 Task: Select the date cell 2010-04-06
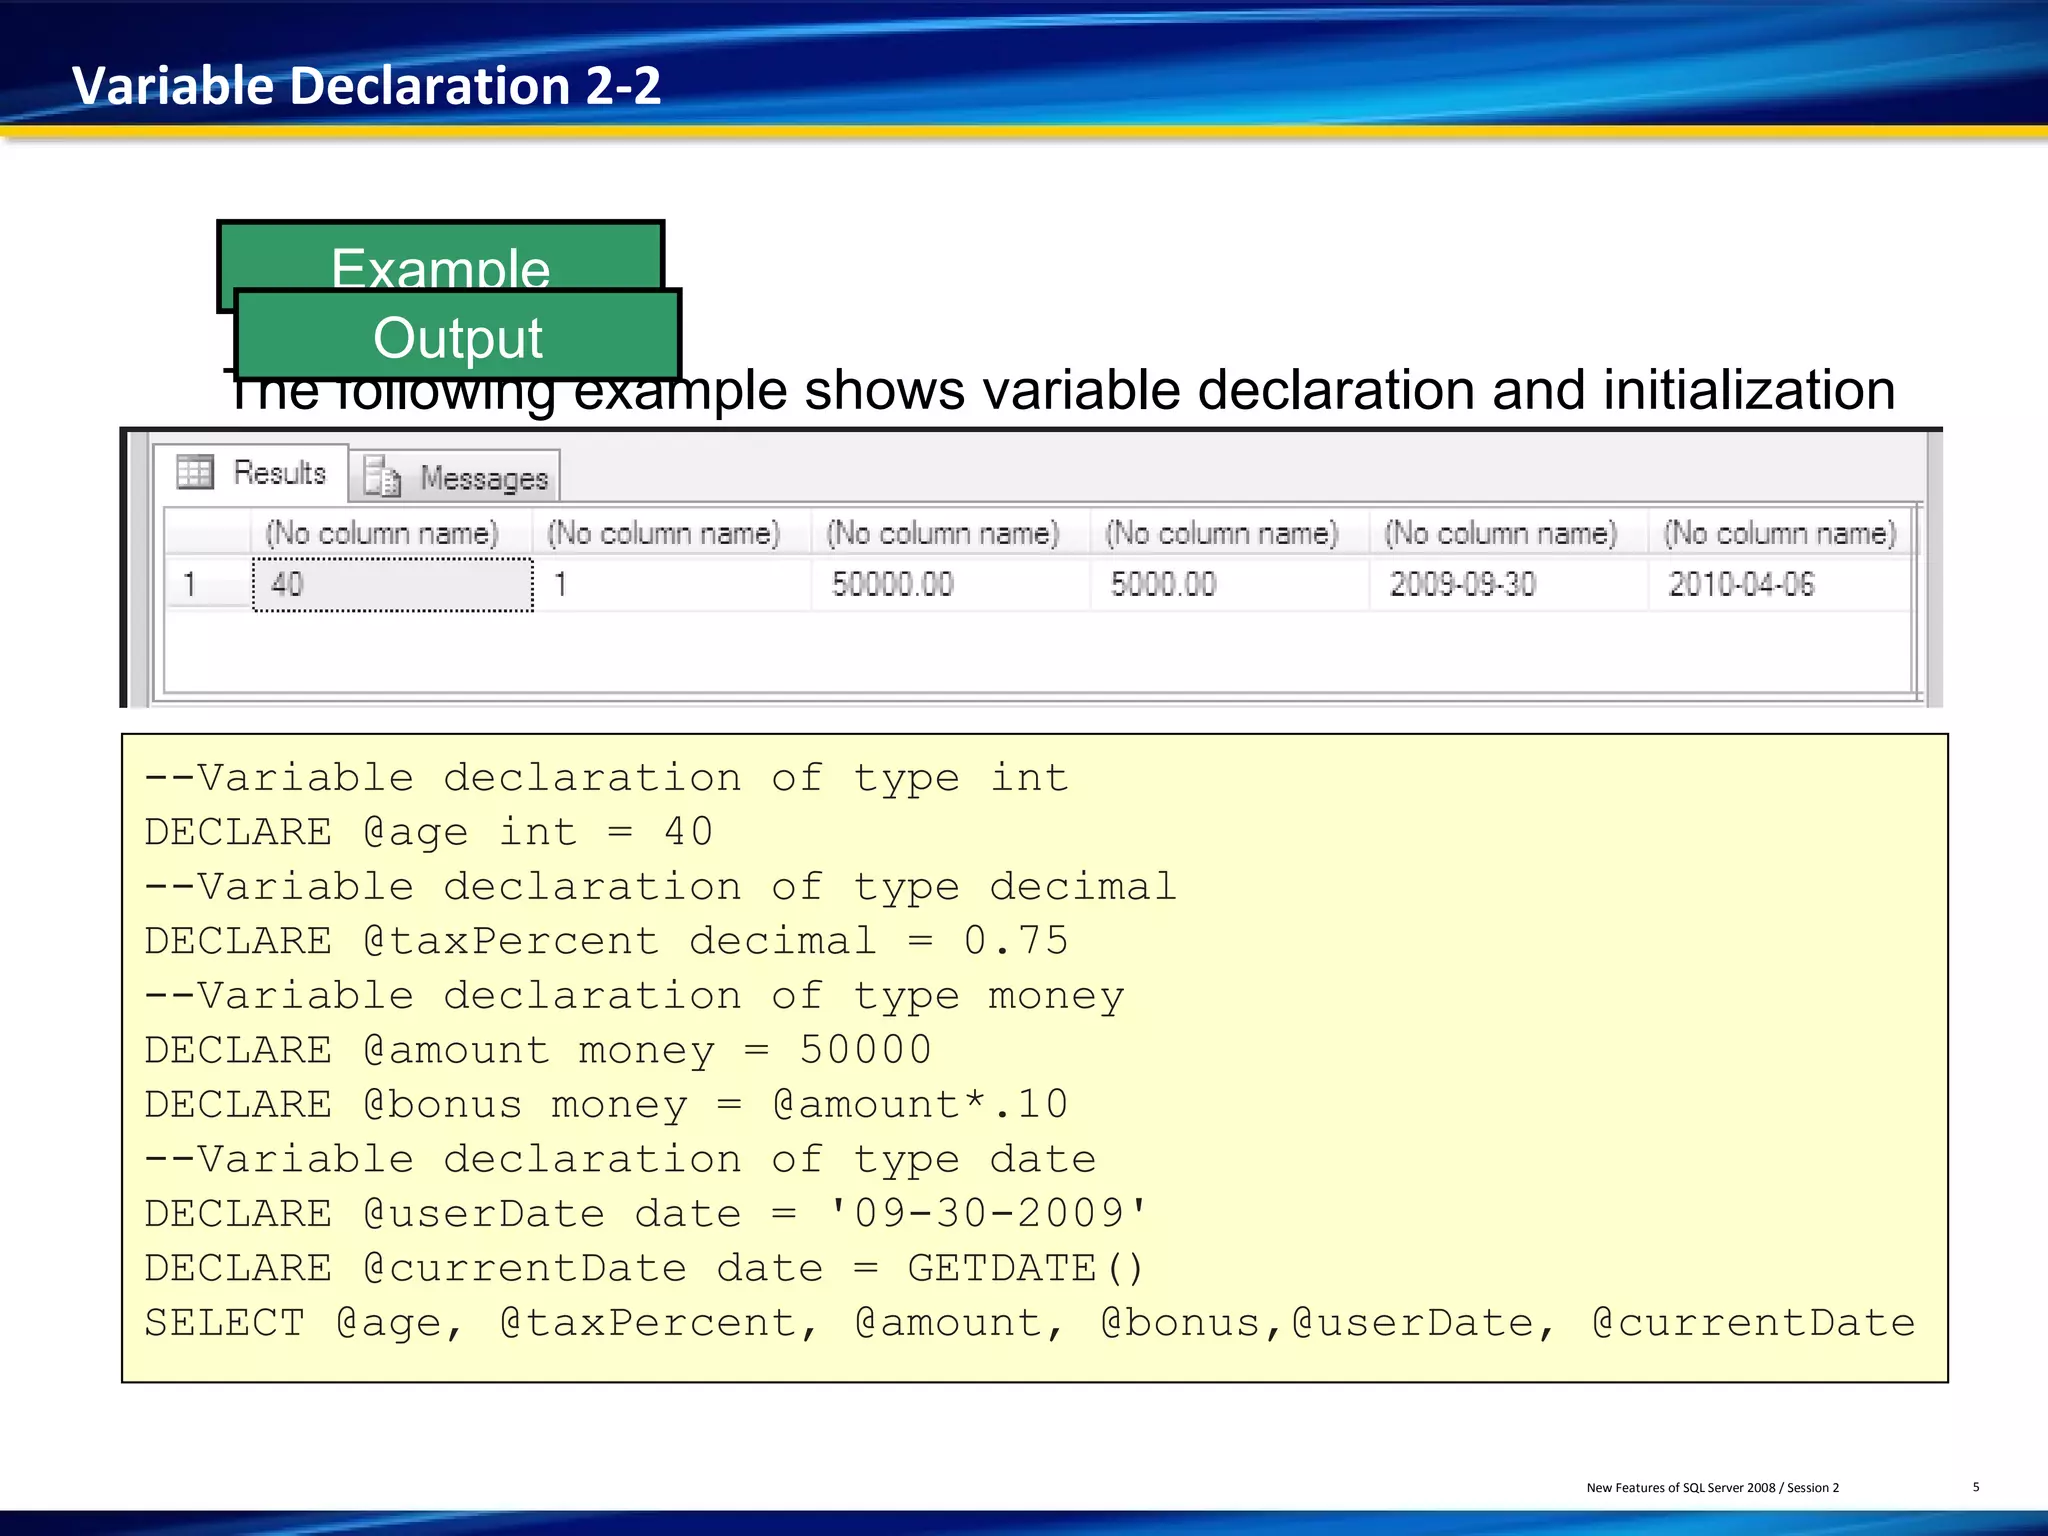tap(1780, 584)
